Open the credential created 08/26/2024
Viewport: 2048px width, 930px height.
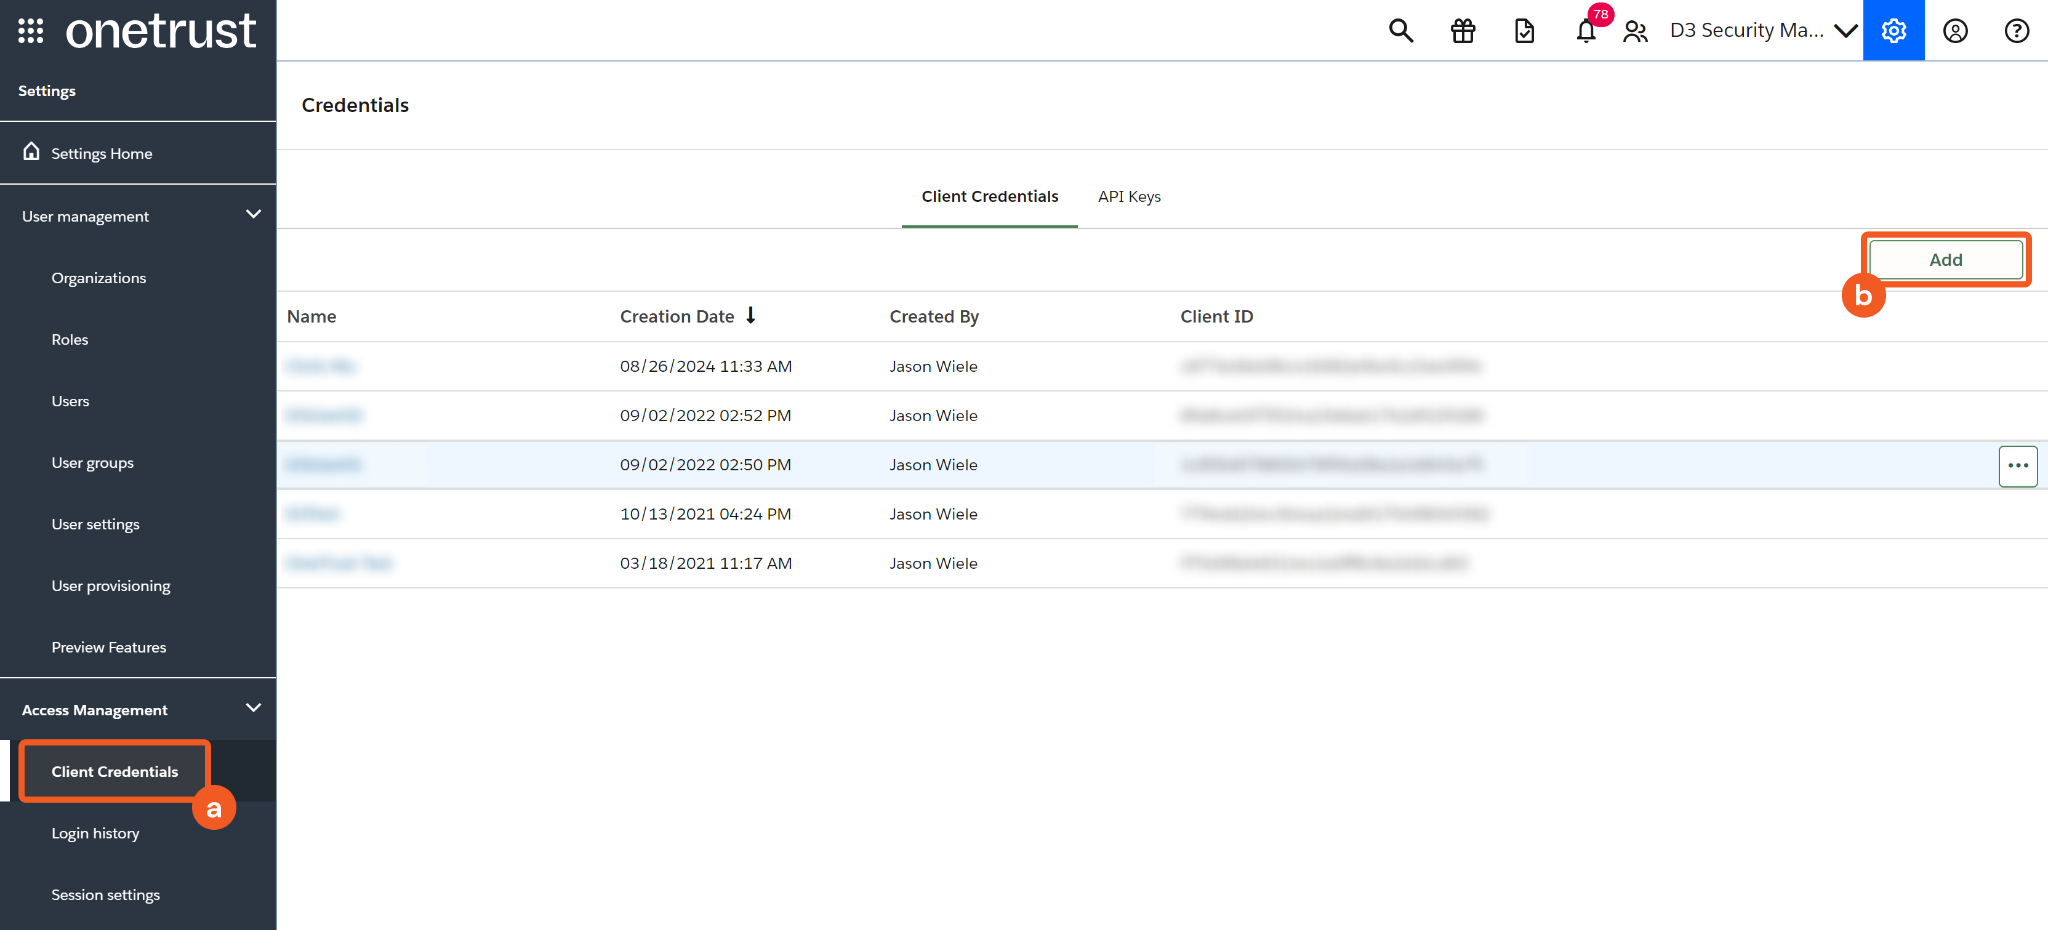321,367
